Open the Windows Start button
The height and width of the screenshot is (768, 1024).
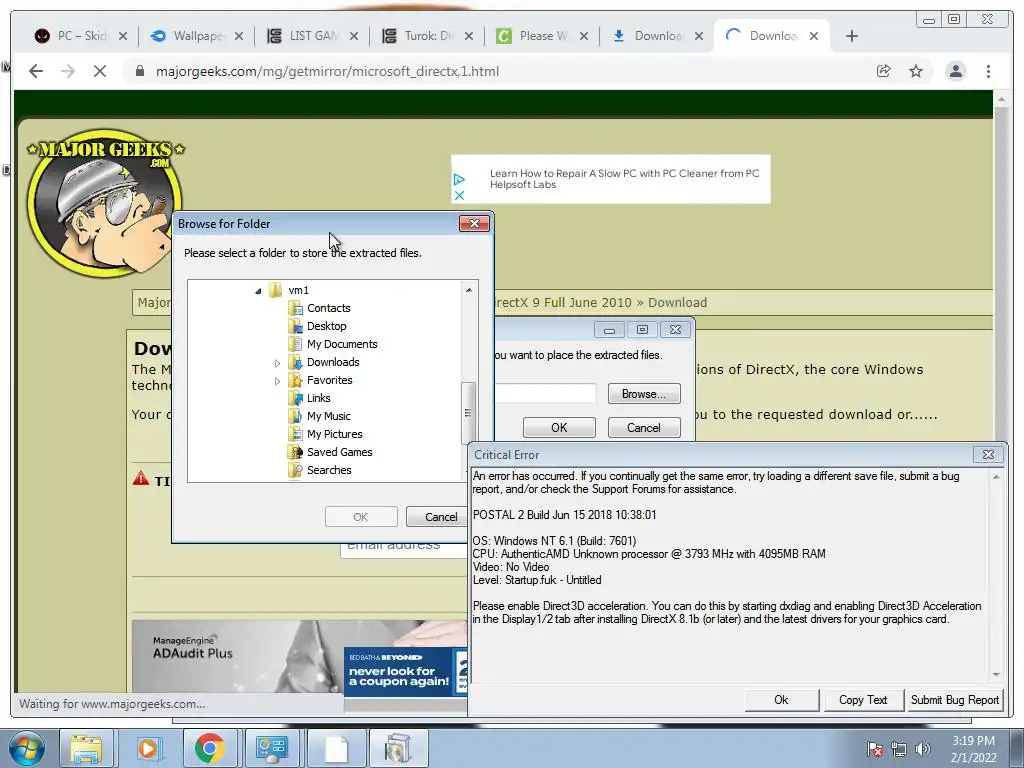[x=27, y=748]
